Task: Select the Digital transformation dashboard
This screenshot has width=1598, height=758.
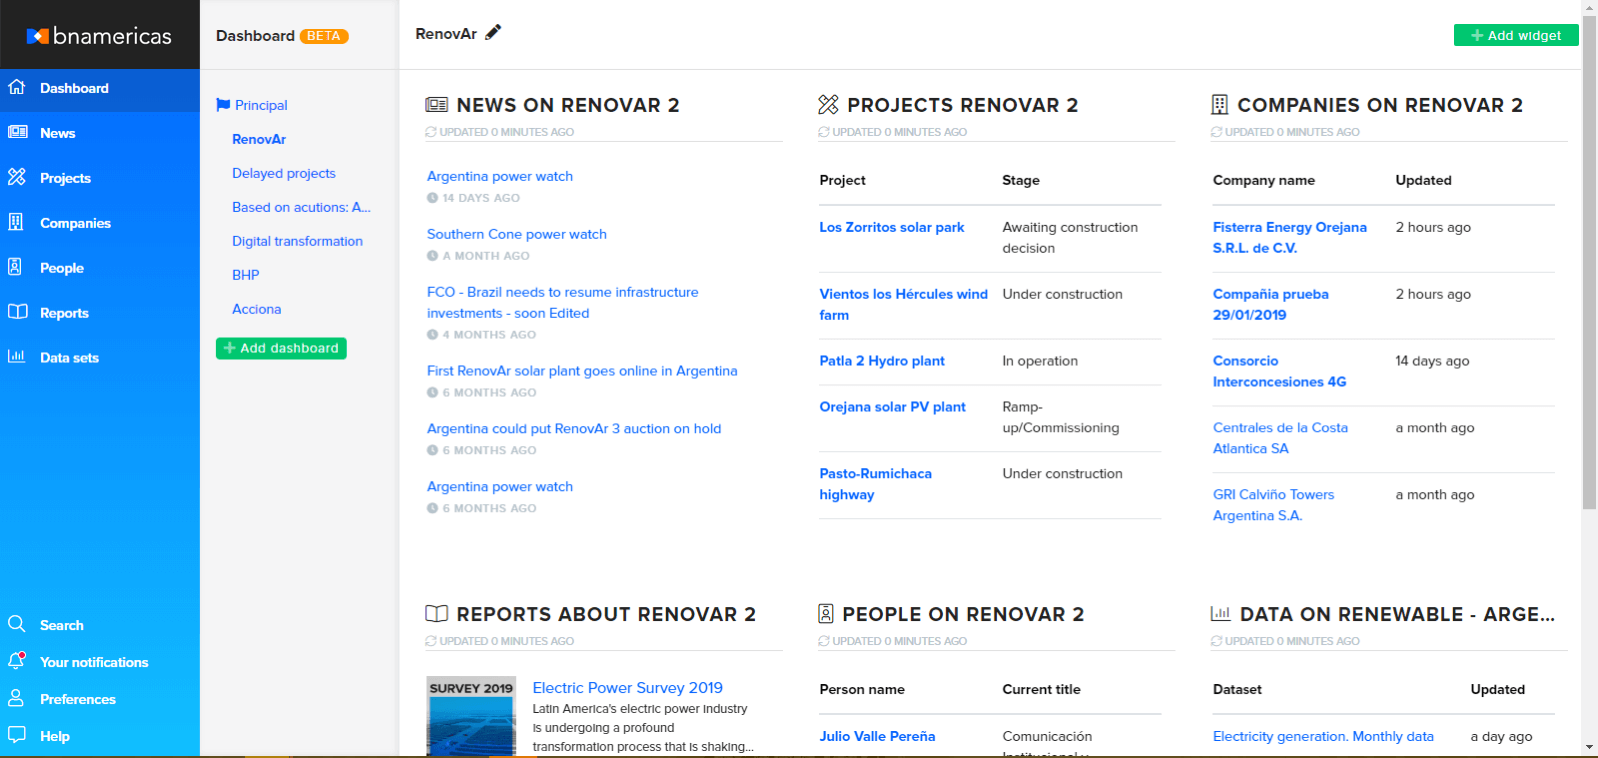Action: tap(297, 241)
